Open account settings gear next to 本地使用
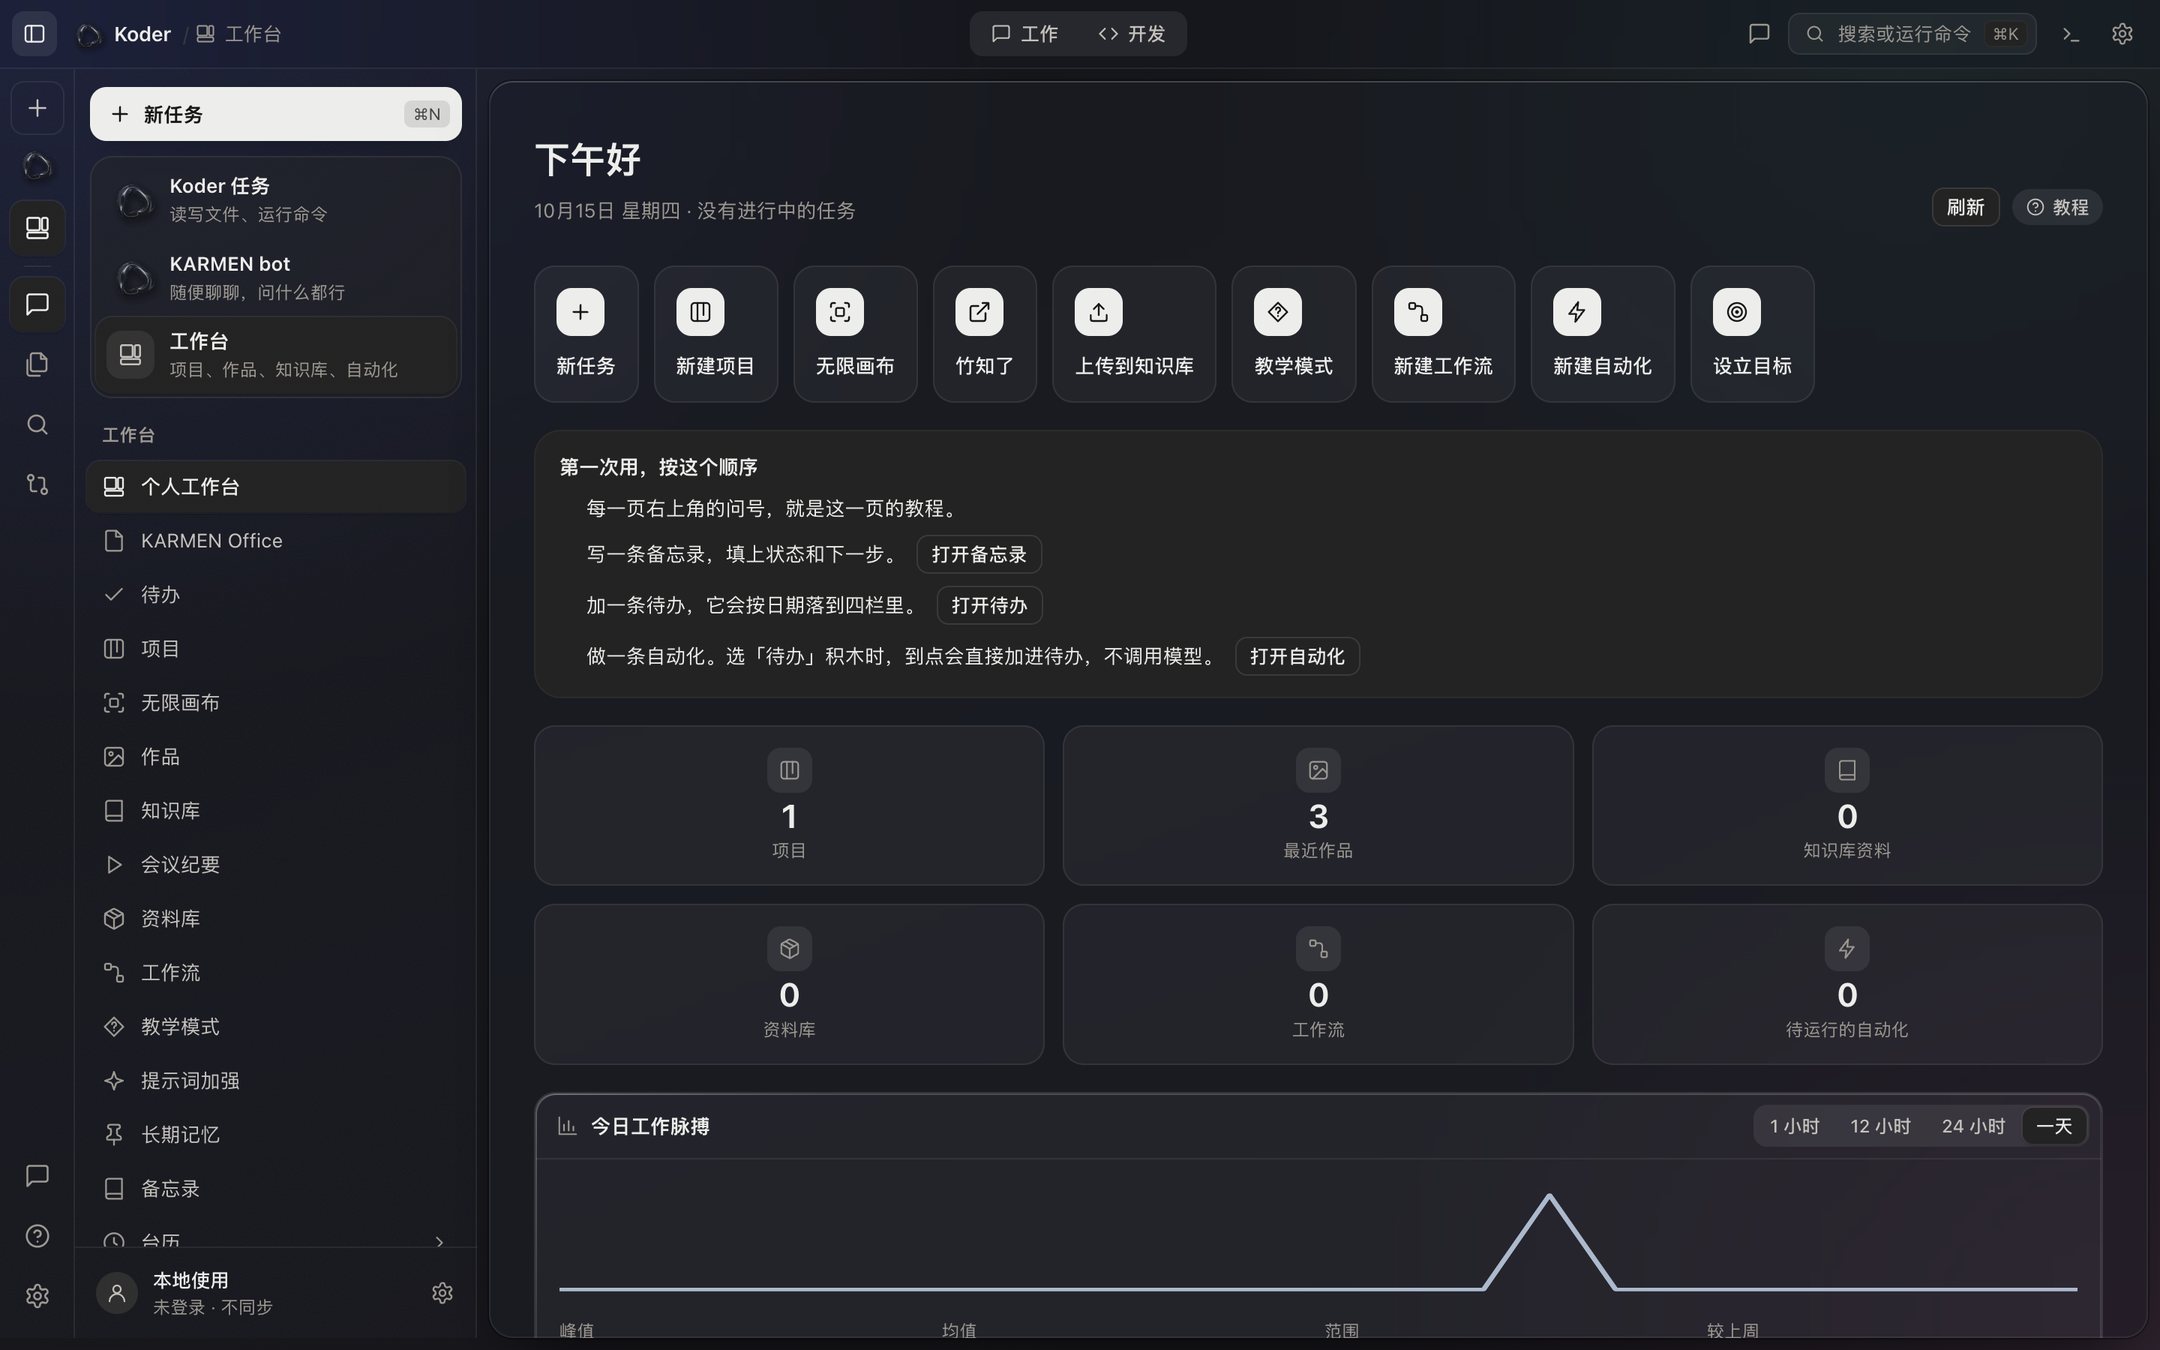 442,1293
